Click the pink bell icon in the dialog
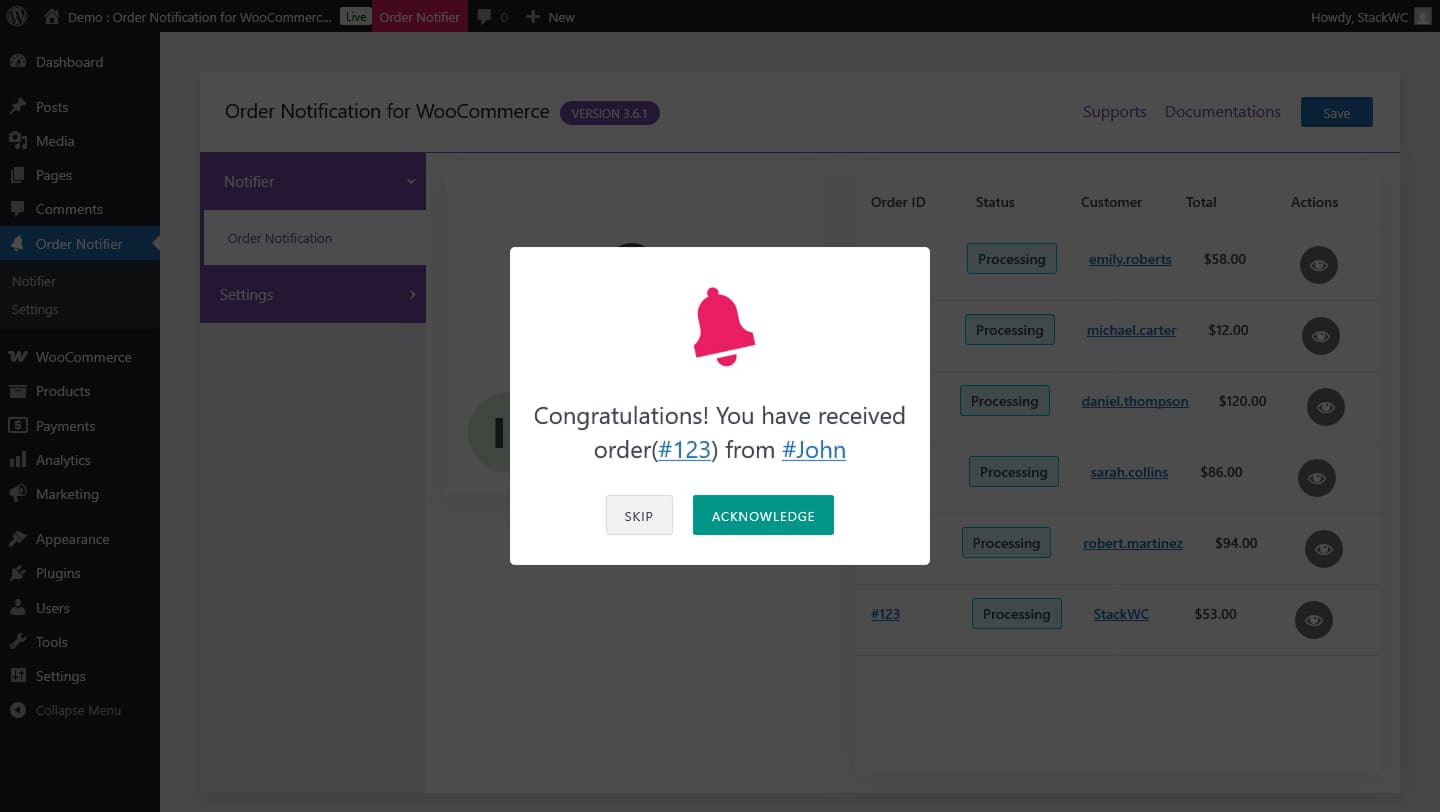Screen dimensions: 1440x812 click(x=723, y=326)
